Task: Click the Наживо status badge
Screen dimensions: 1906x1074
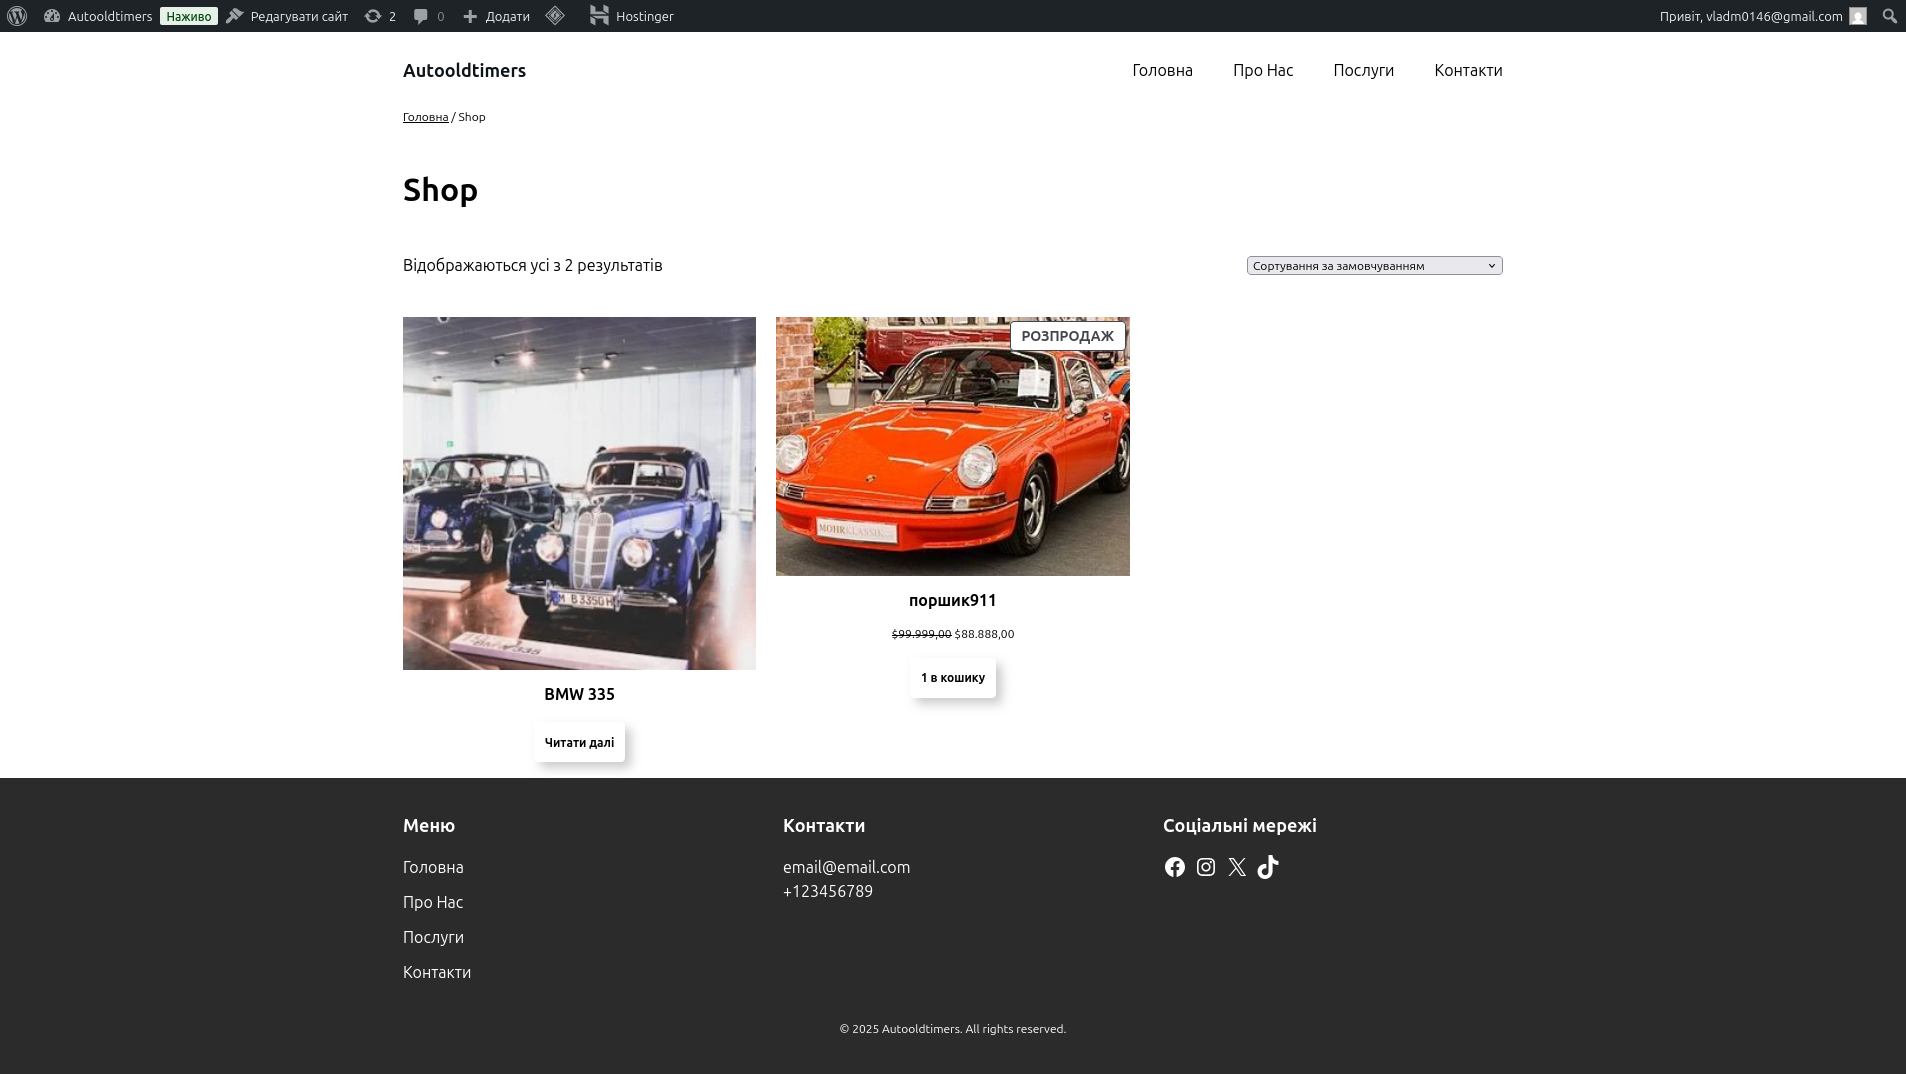Action: pos(189,16)
